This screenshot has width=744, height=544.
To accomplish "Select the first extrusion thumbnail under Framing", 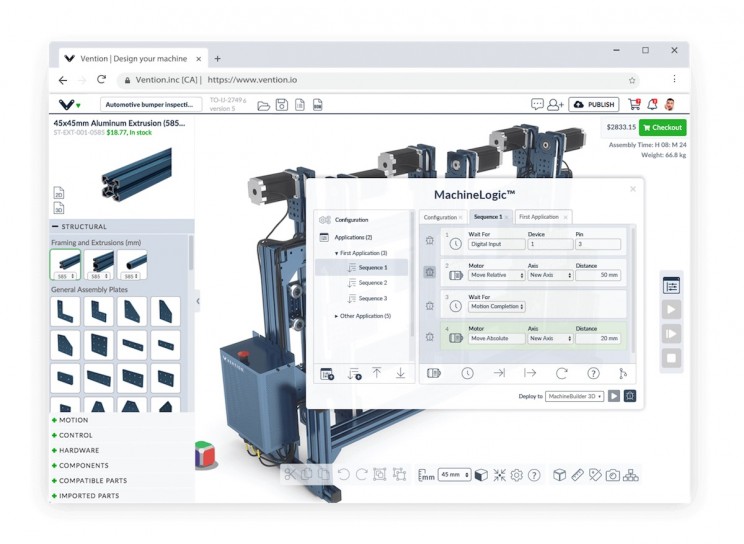I will [x=65, y=264].
